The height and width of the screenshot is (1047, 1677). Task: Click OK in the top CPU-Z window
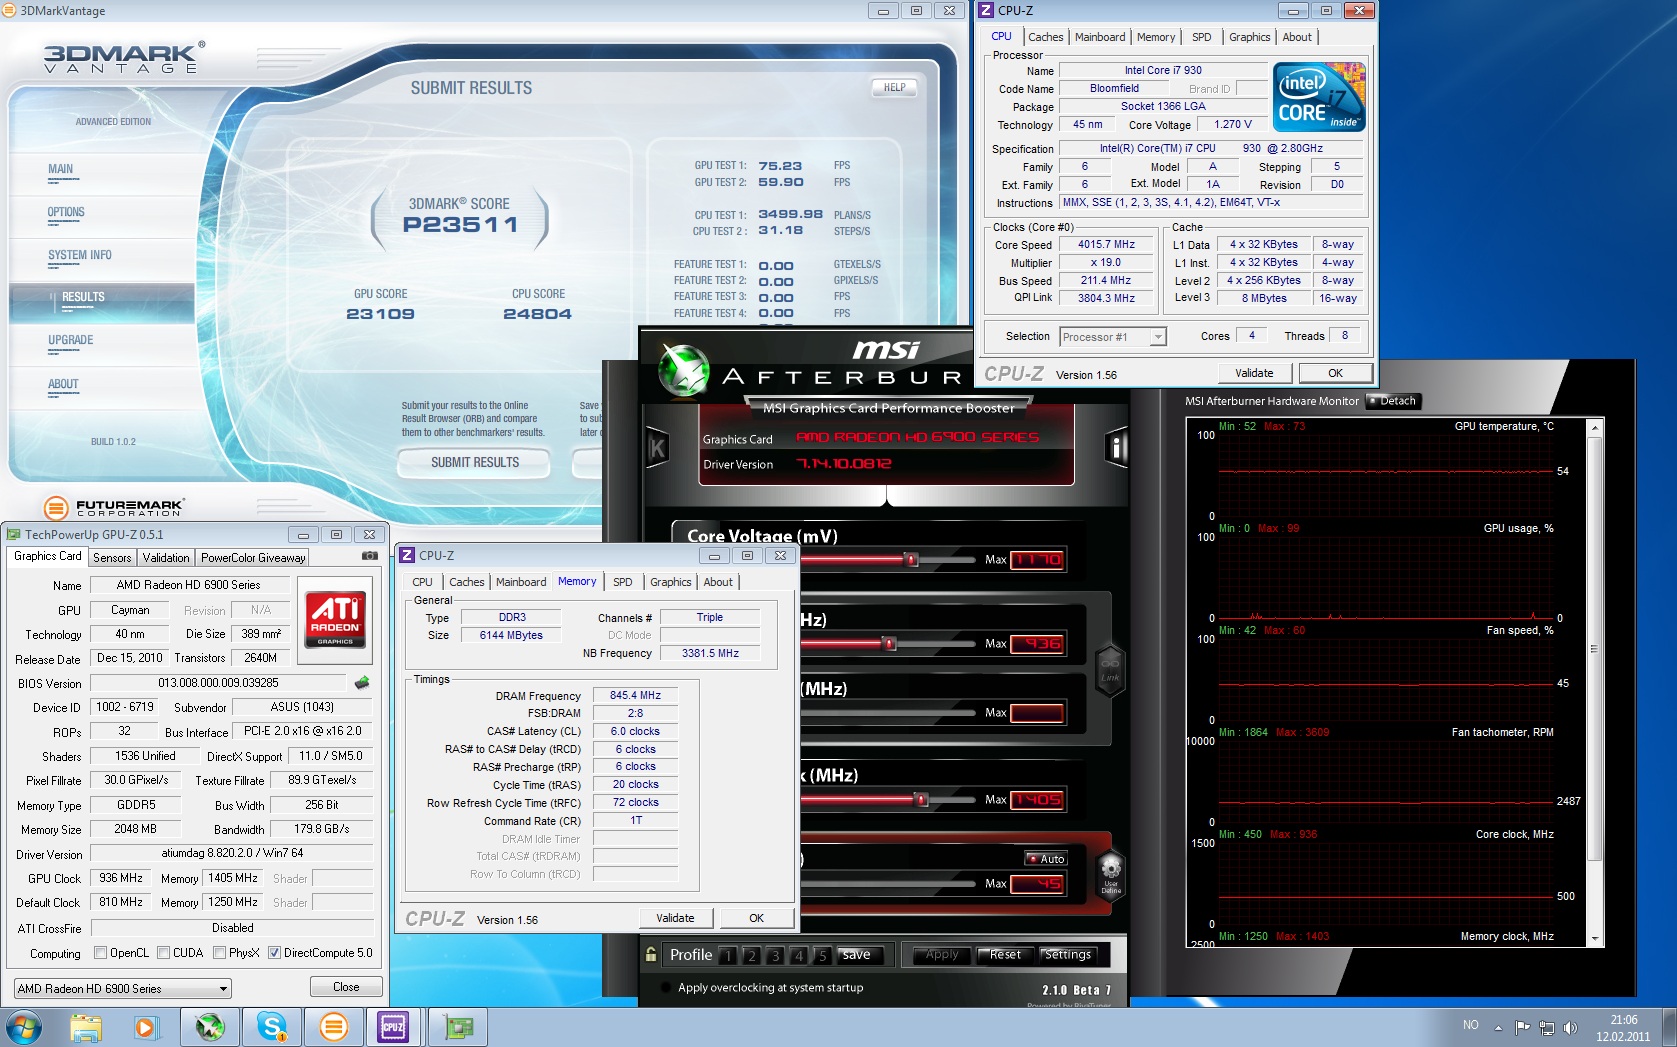pos(1336,373)
